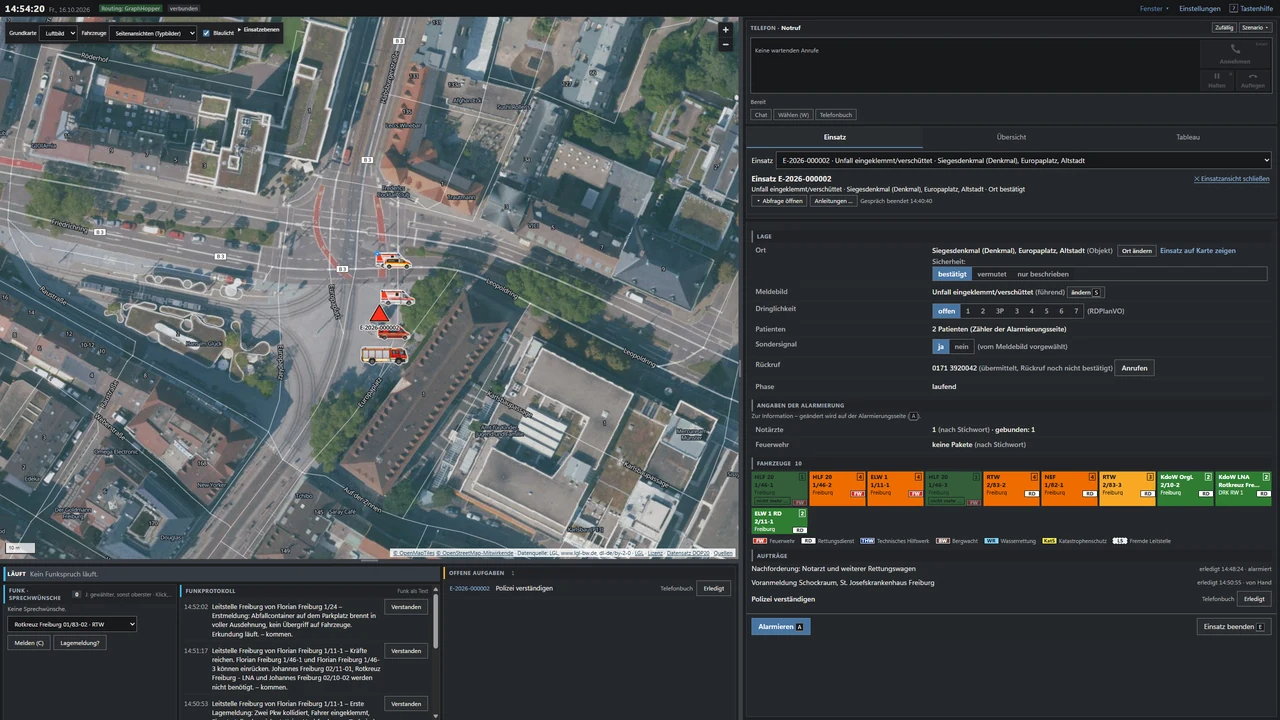Select vehicle card NEF 1/82-1

point(1070,489)
